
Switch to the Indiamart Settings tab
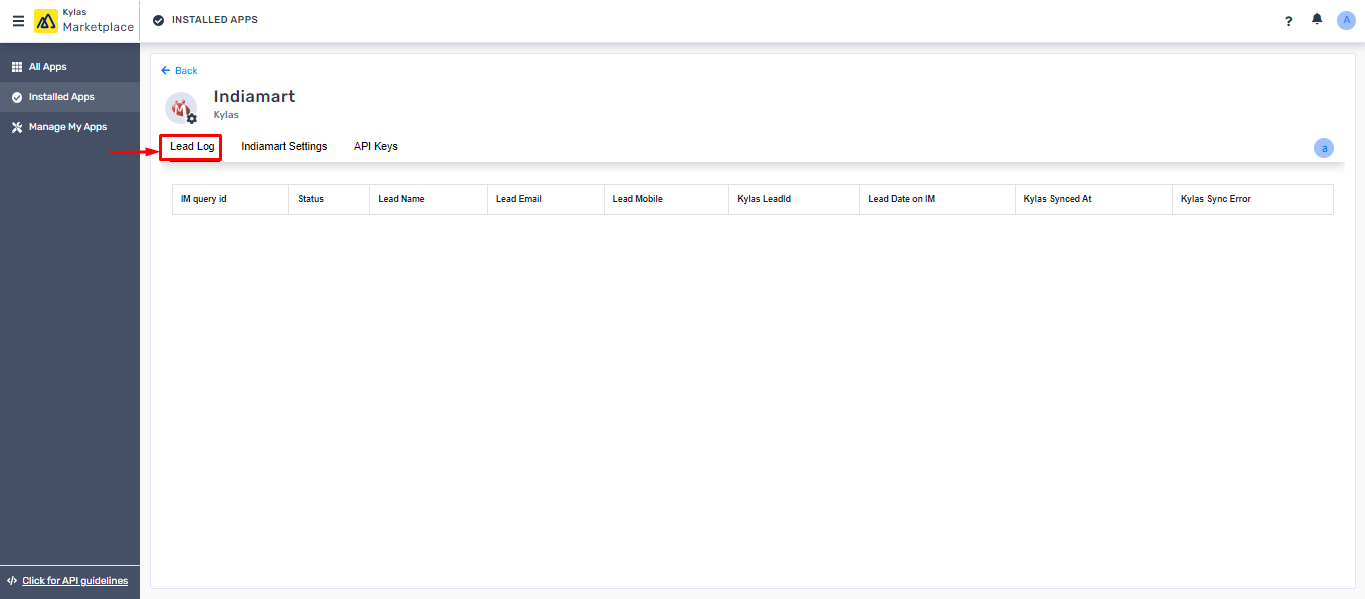(284, 147)
